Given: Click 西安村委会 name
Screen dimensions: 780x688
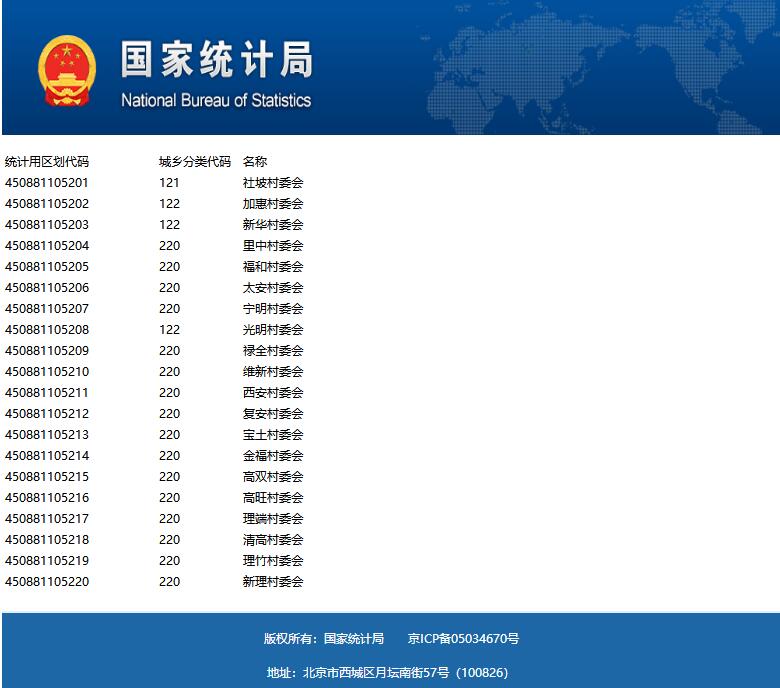Looking at the screenshot, I should tap(273, 393).
